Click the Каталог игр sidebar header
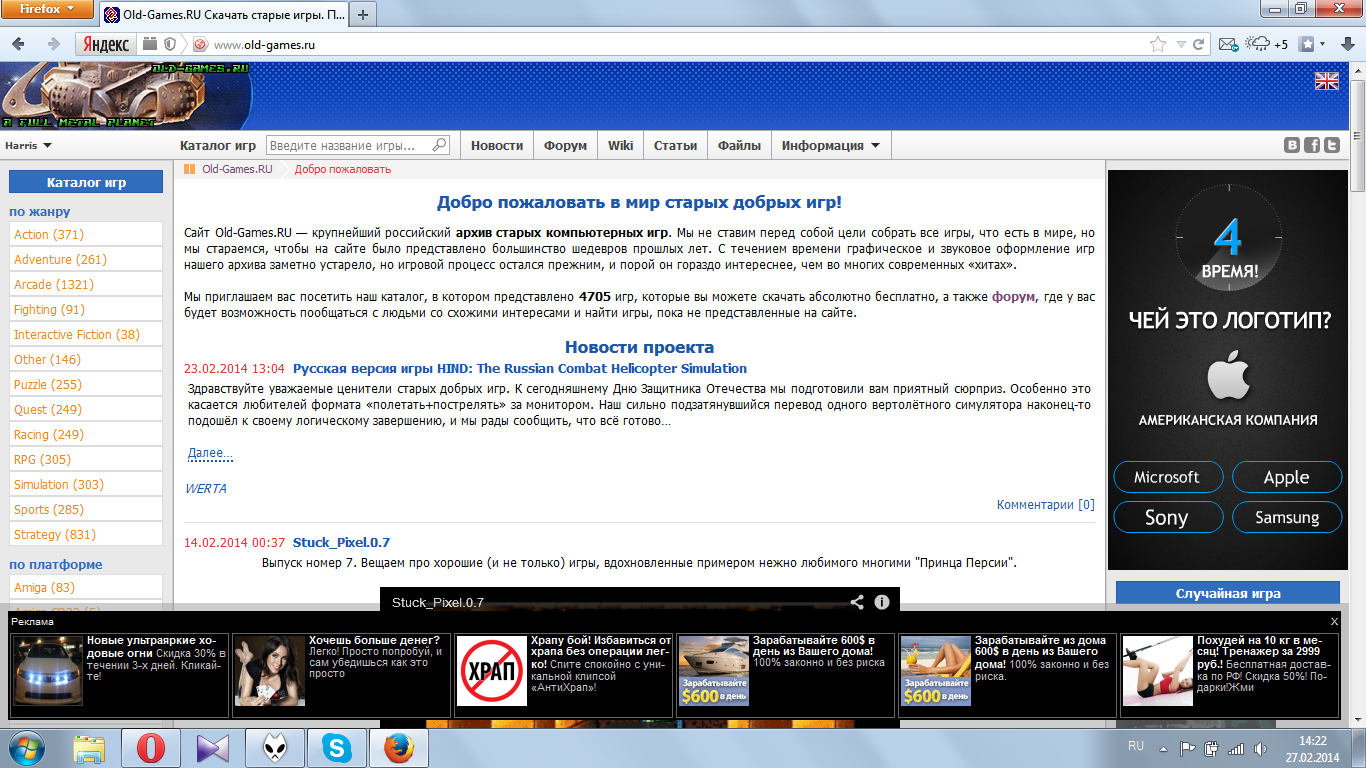This screenshot has width=1366, height=768. pyautogui.click(x=86, y=182)
